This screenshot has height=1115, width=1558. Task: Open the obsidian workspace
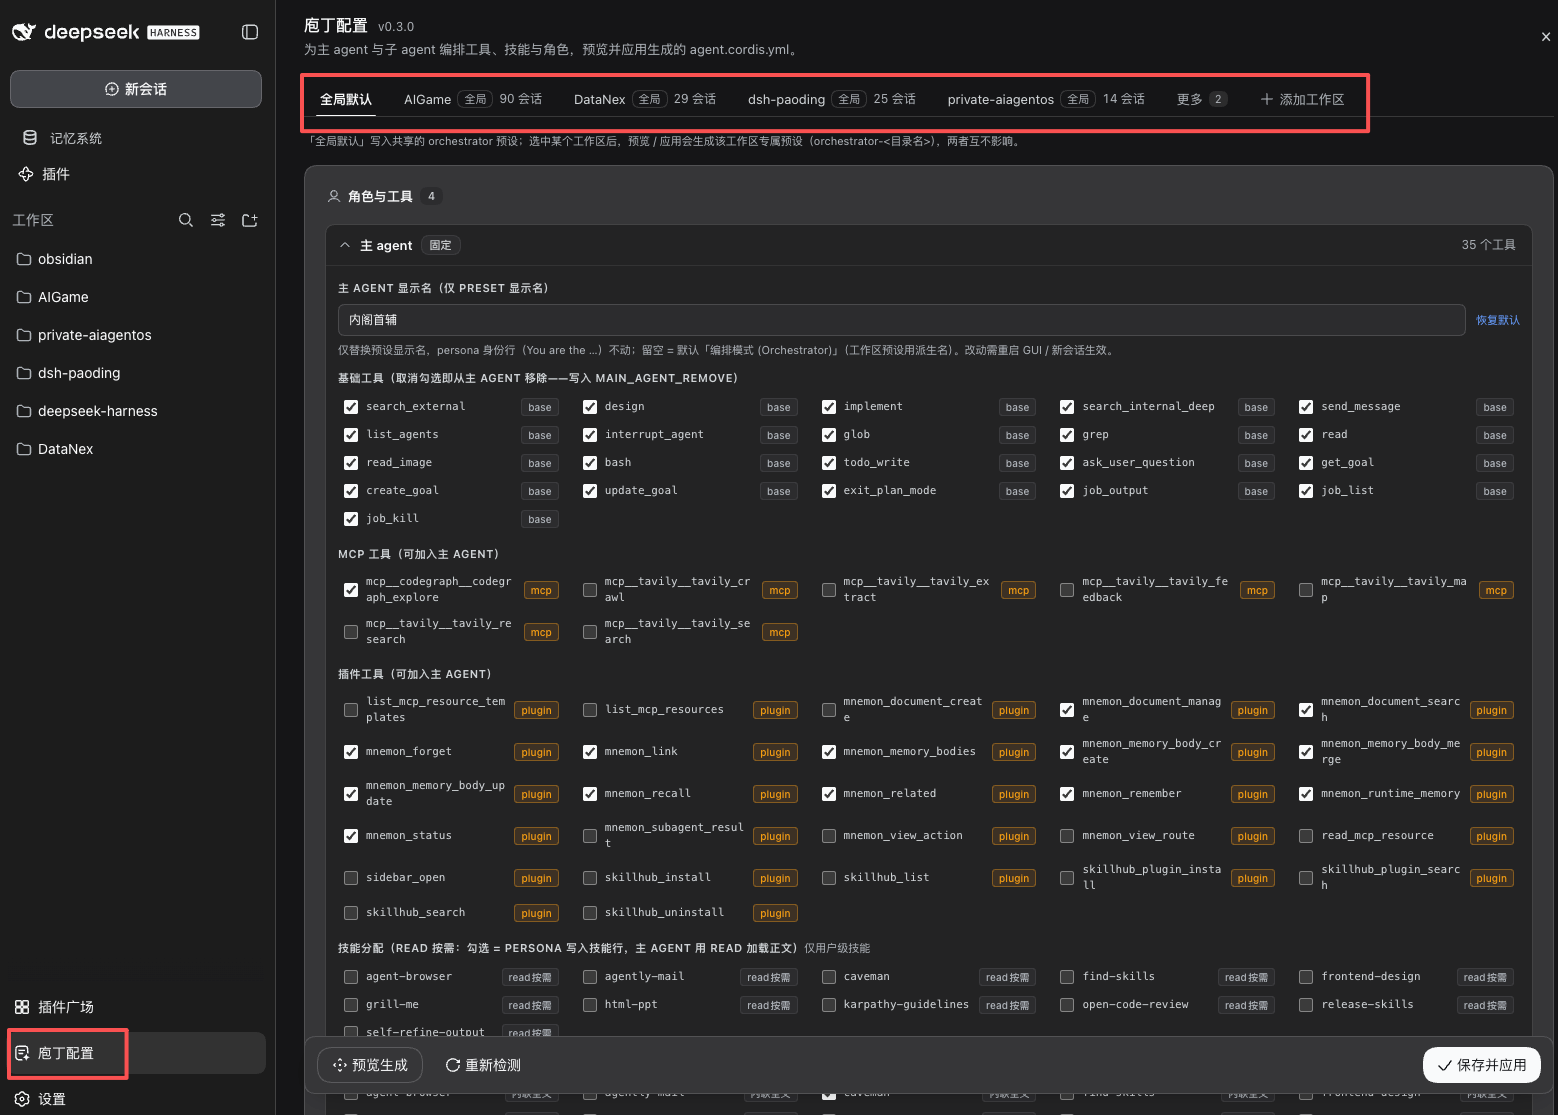(x=136, y=259)
